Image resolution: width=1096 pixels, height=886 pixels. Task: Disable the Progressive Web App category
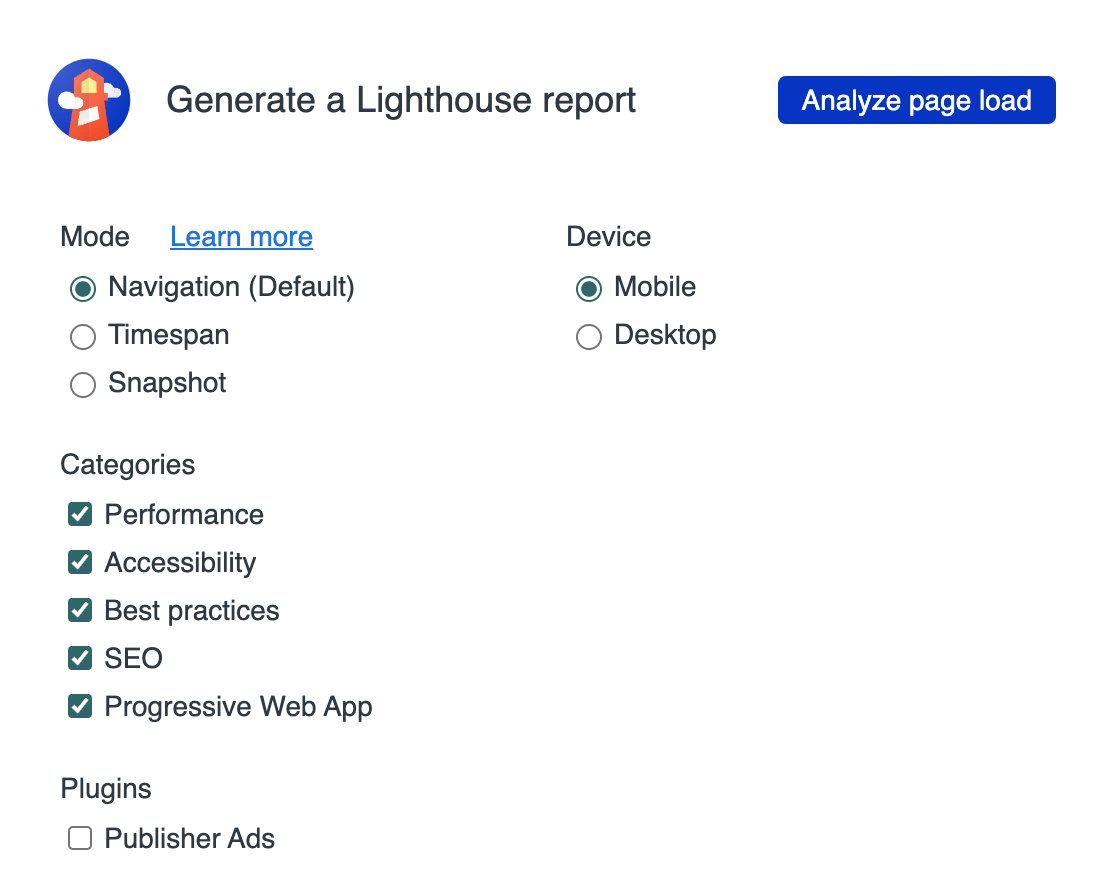click(79, 706)
